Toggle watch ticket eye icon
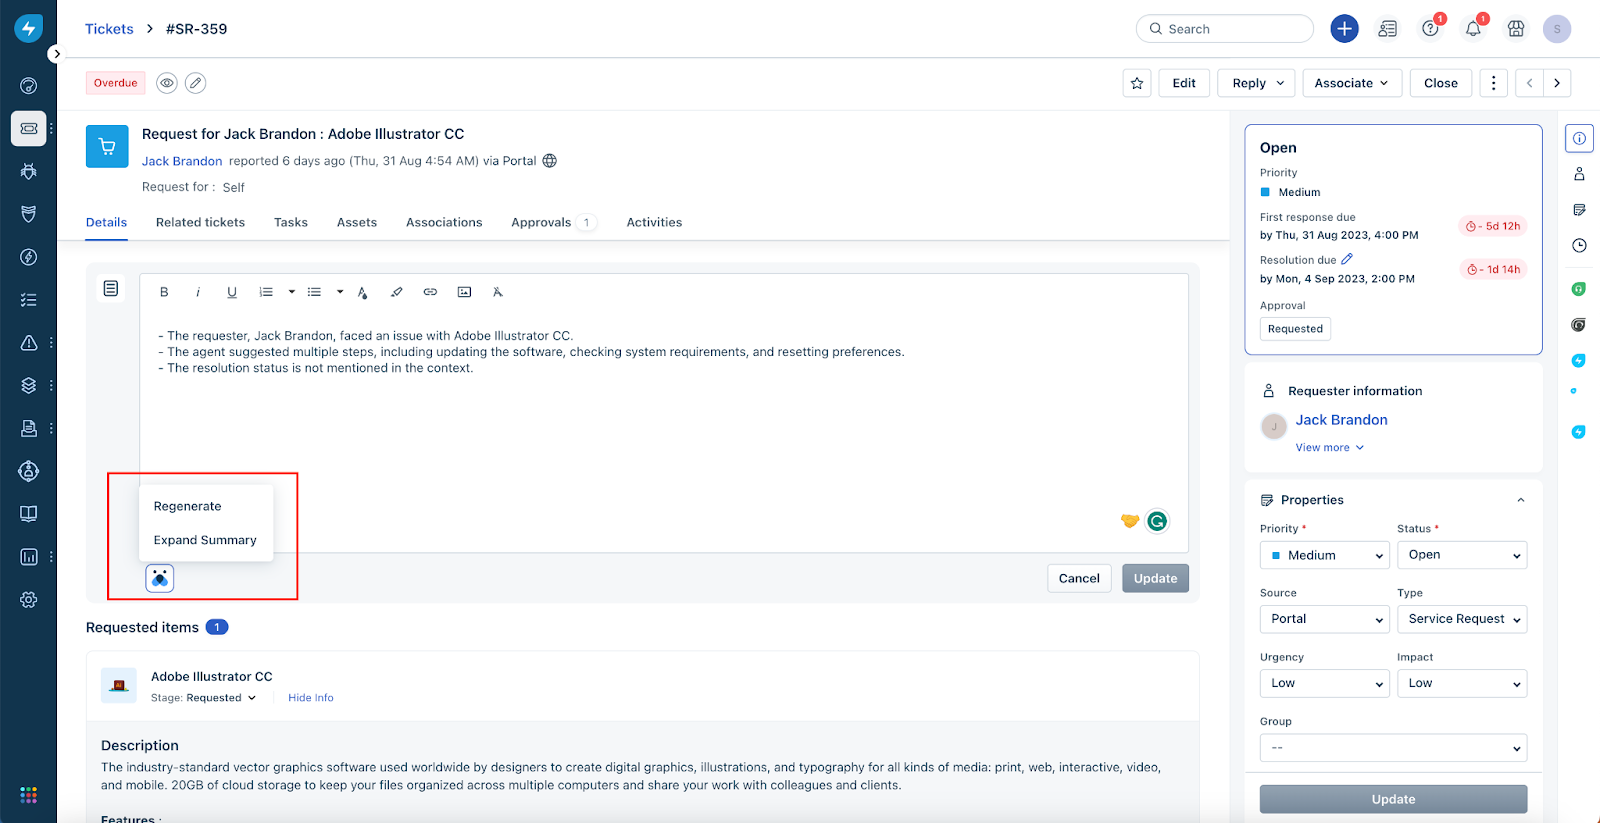 pos(167,83)
